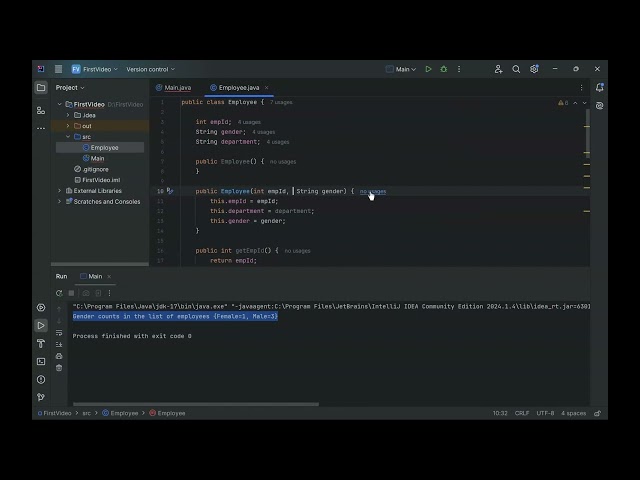Image resolution: width=640 pixels, height=480 pixels.
Task: Open the FirstVideo project dropdown
Action: tap(95, 69)
